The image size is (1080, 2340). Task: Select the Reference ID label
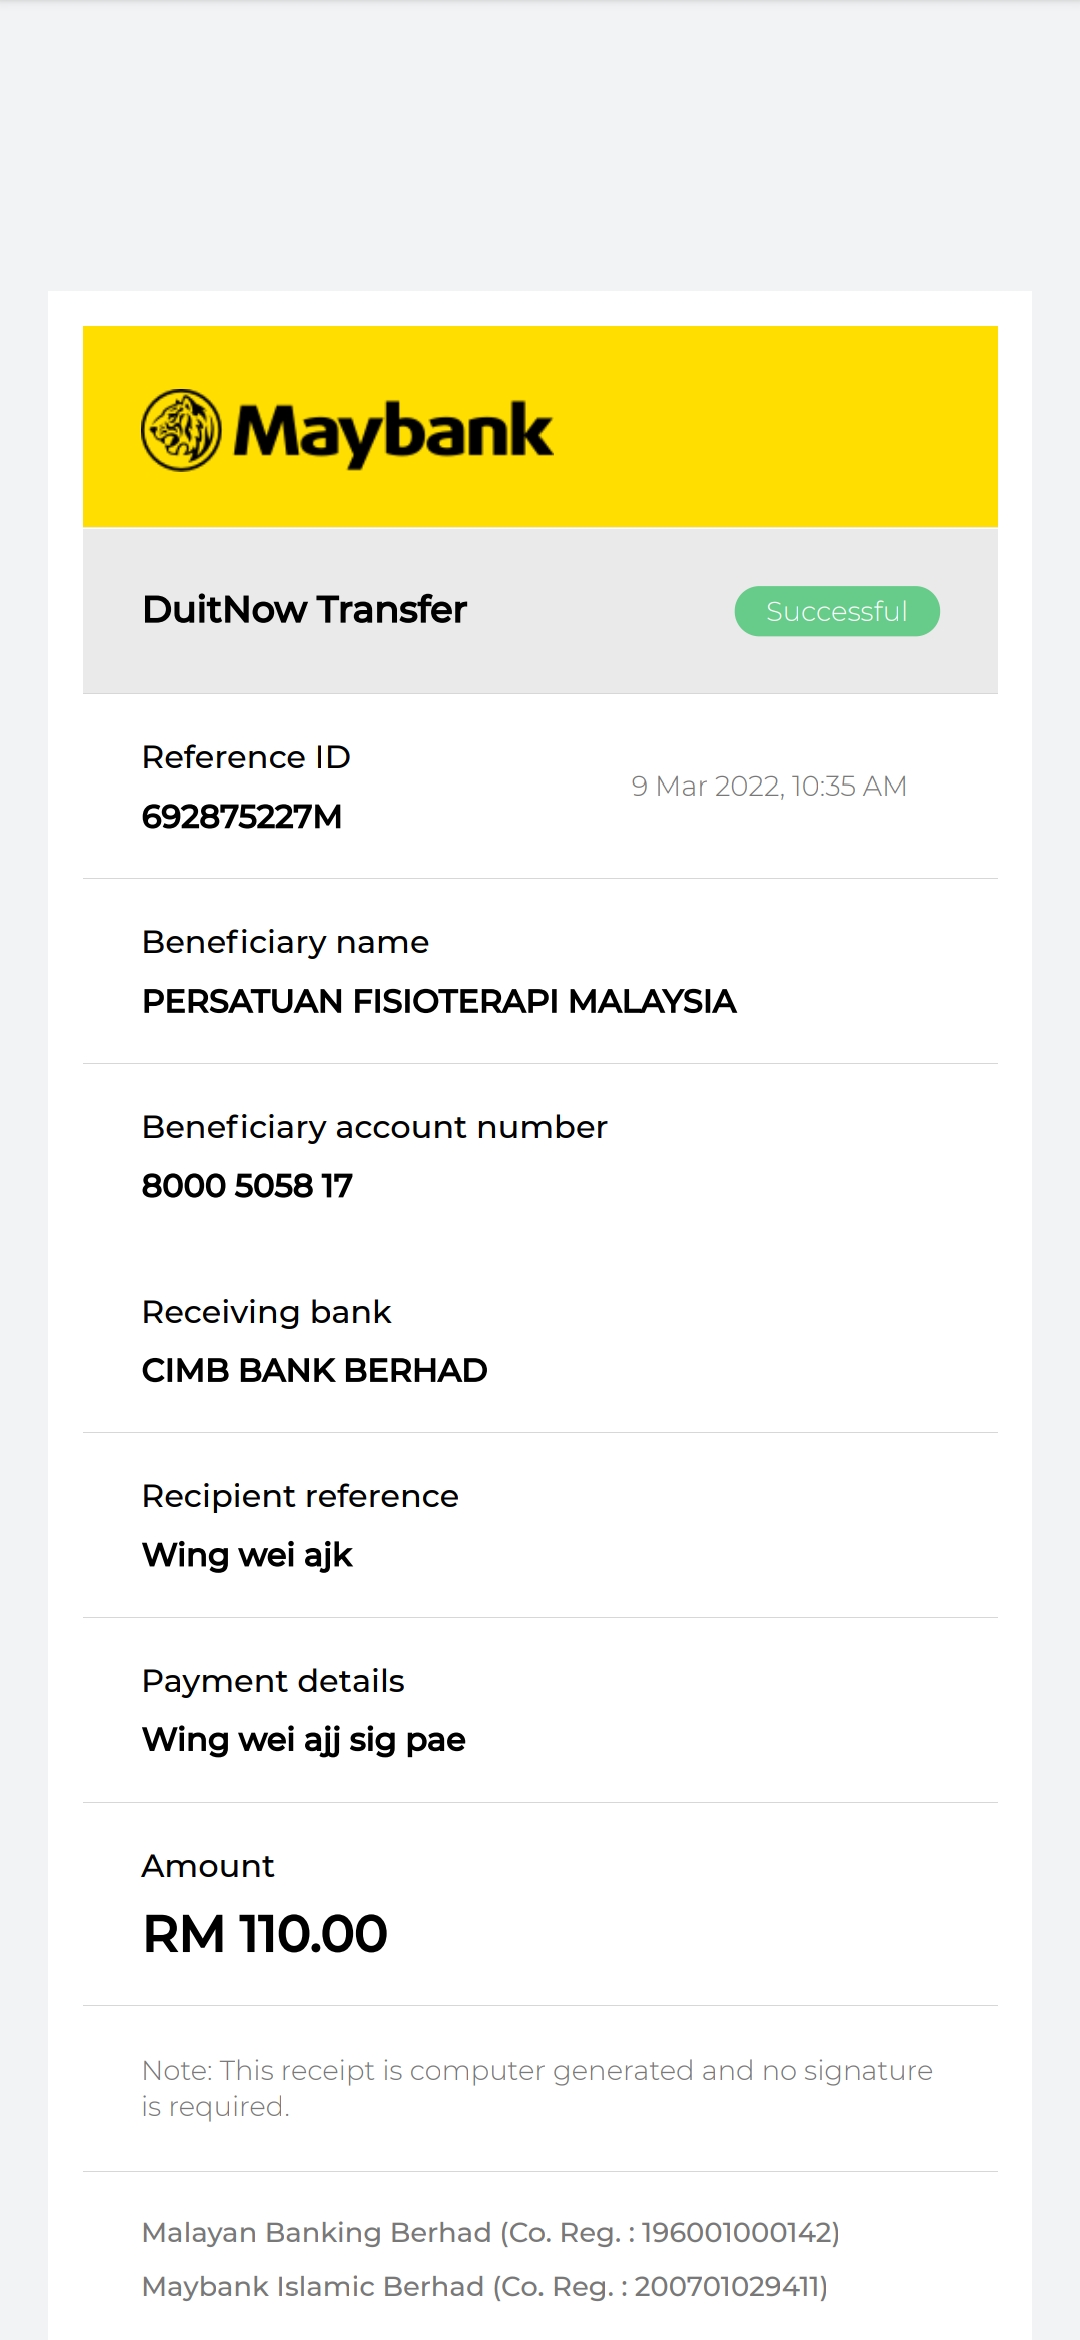(x=246, y=757)
